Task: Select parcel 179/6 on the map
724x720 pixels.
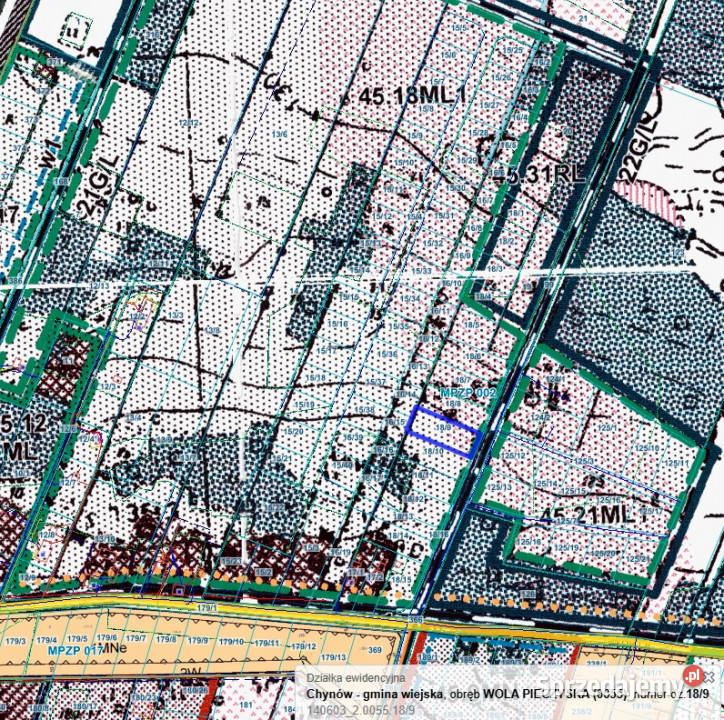Action: click(x=107, y=638)
